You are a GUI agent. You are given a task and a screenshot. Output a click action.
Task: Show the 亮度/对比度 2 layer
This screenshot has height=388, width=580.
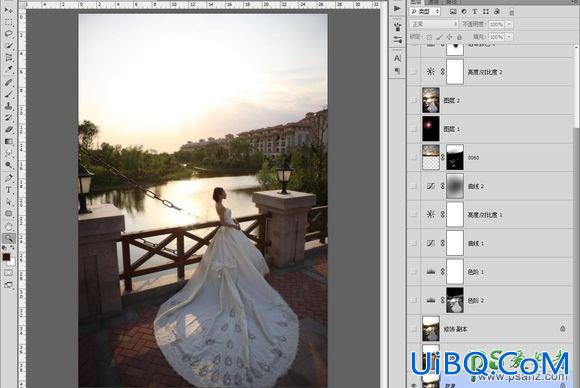pyautogui.click(x=414, y=72)
